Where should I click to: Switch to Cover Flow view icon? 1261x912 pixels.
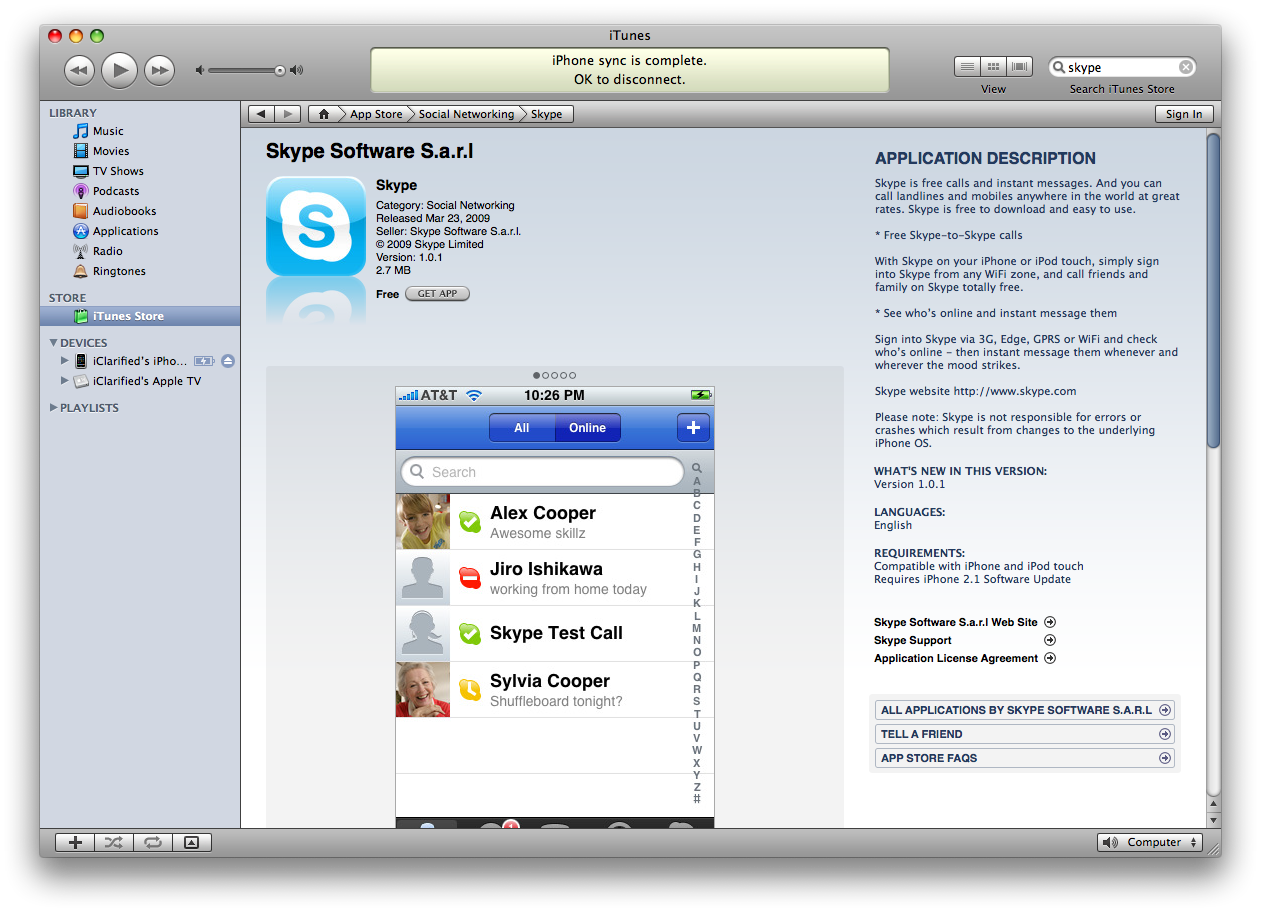pos(1019,67)
